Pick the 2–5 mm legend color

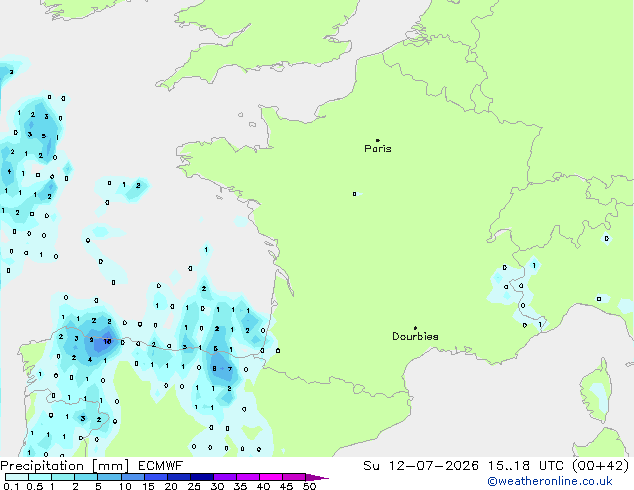(x=86, y=477)
